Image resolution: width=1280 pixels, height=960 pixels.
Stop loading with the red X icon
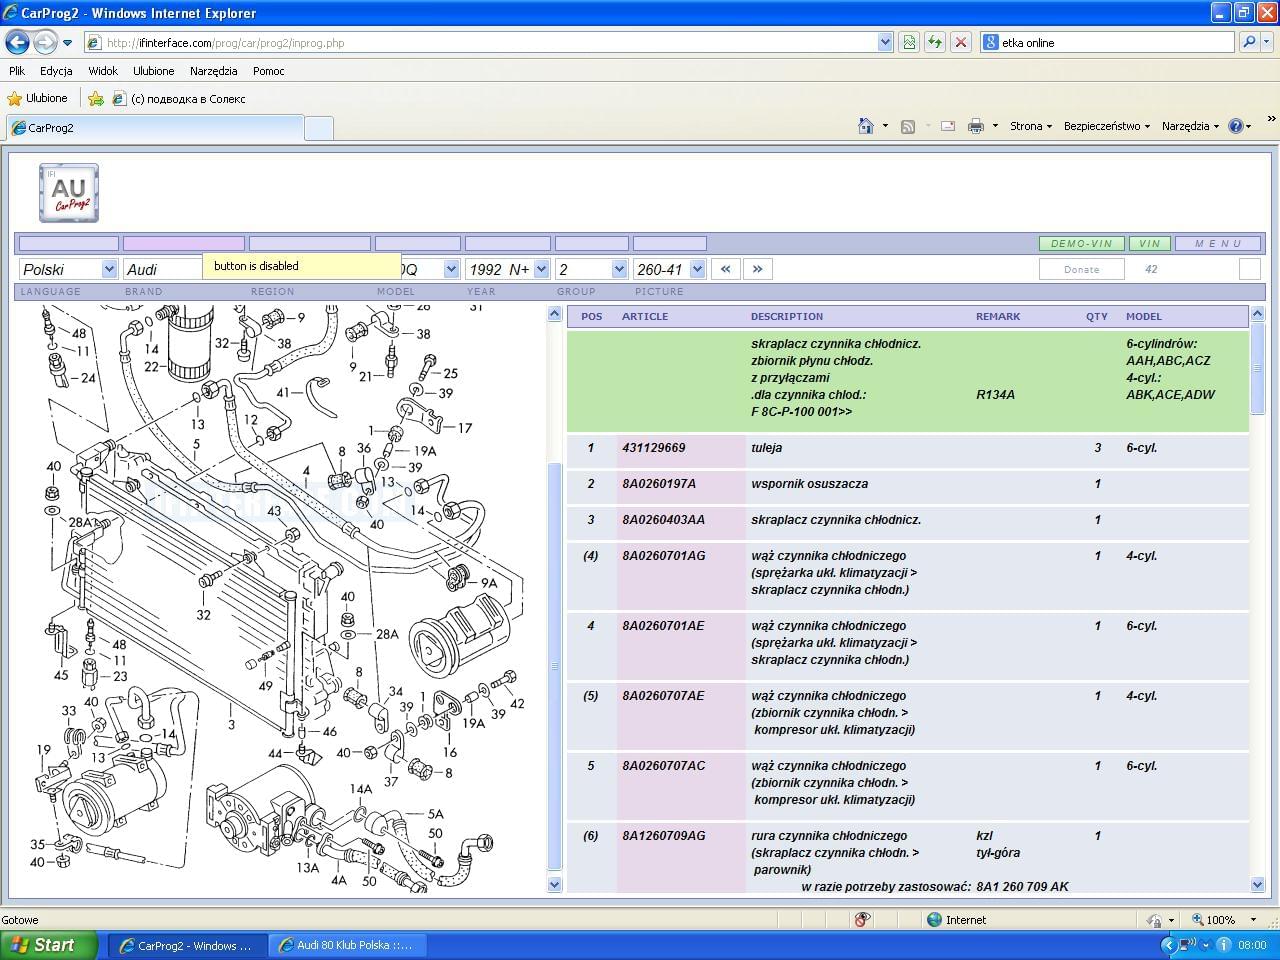click(x=961, y=43)
